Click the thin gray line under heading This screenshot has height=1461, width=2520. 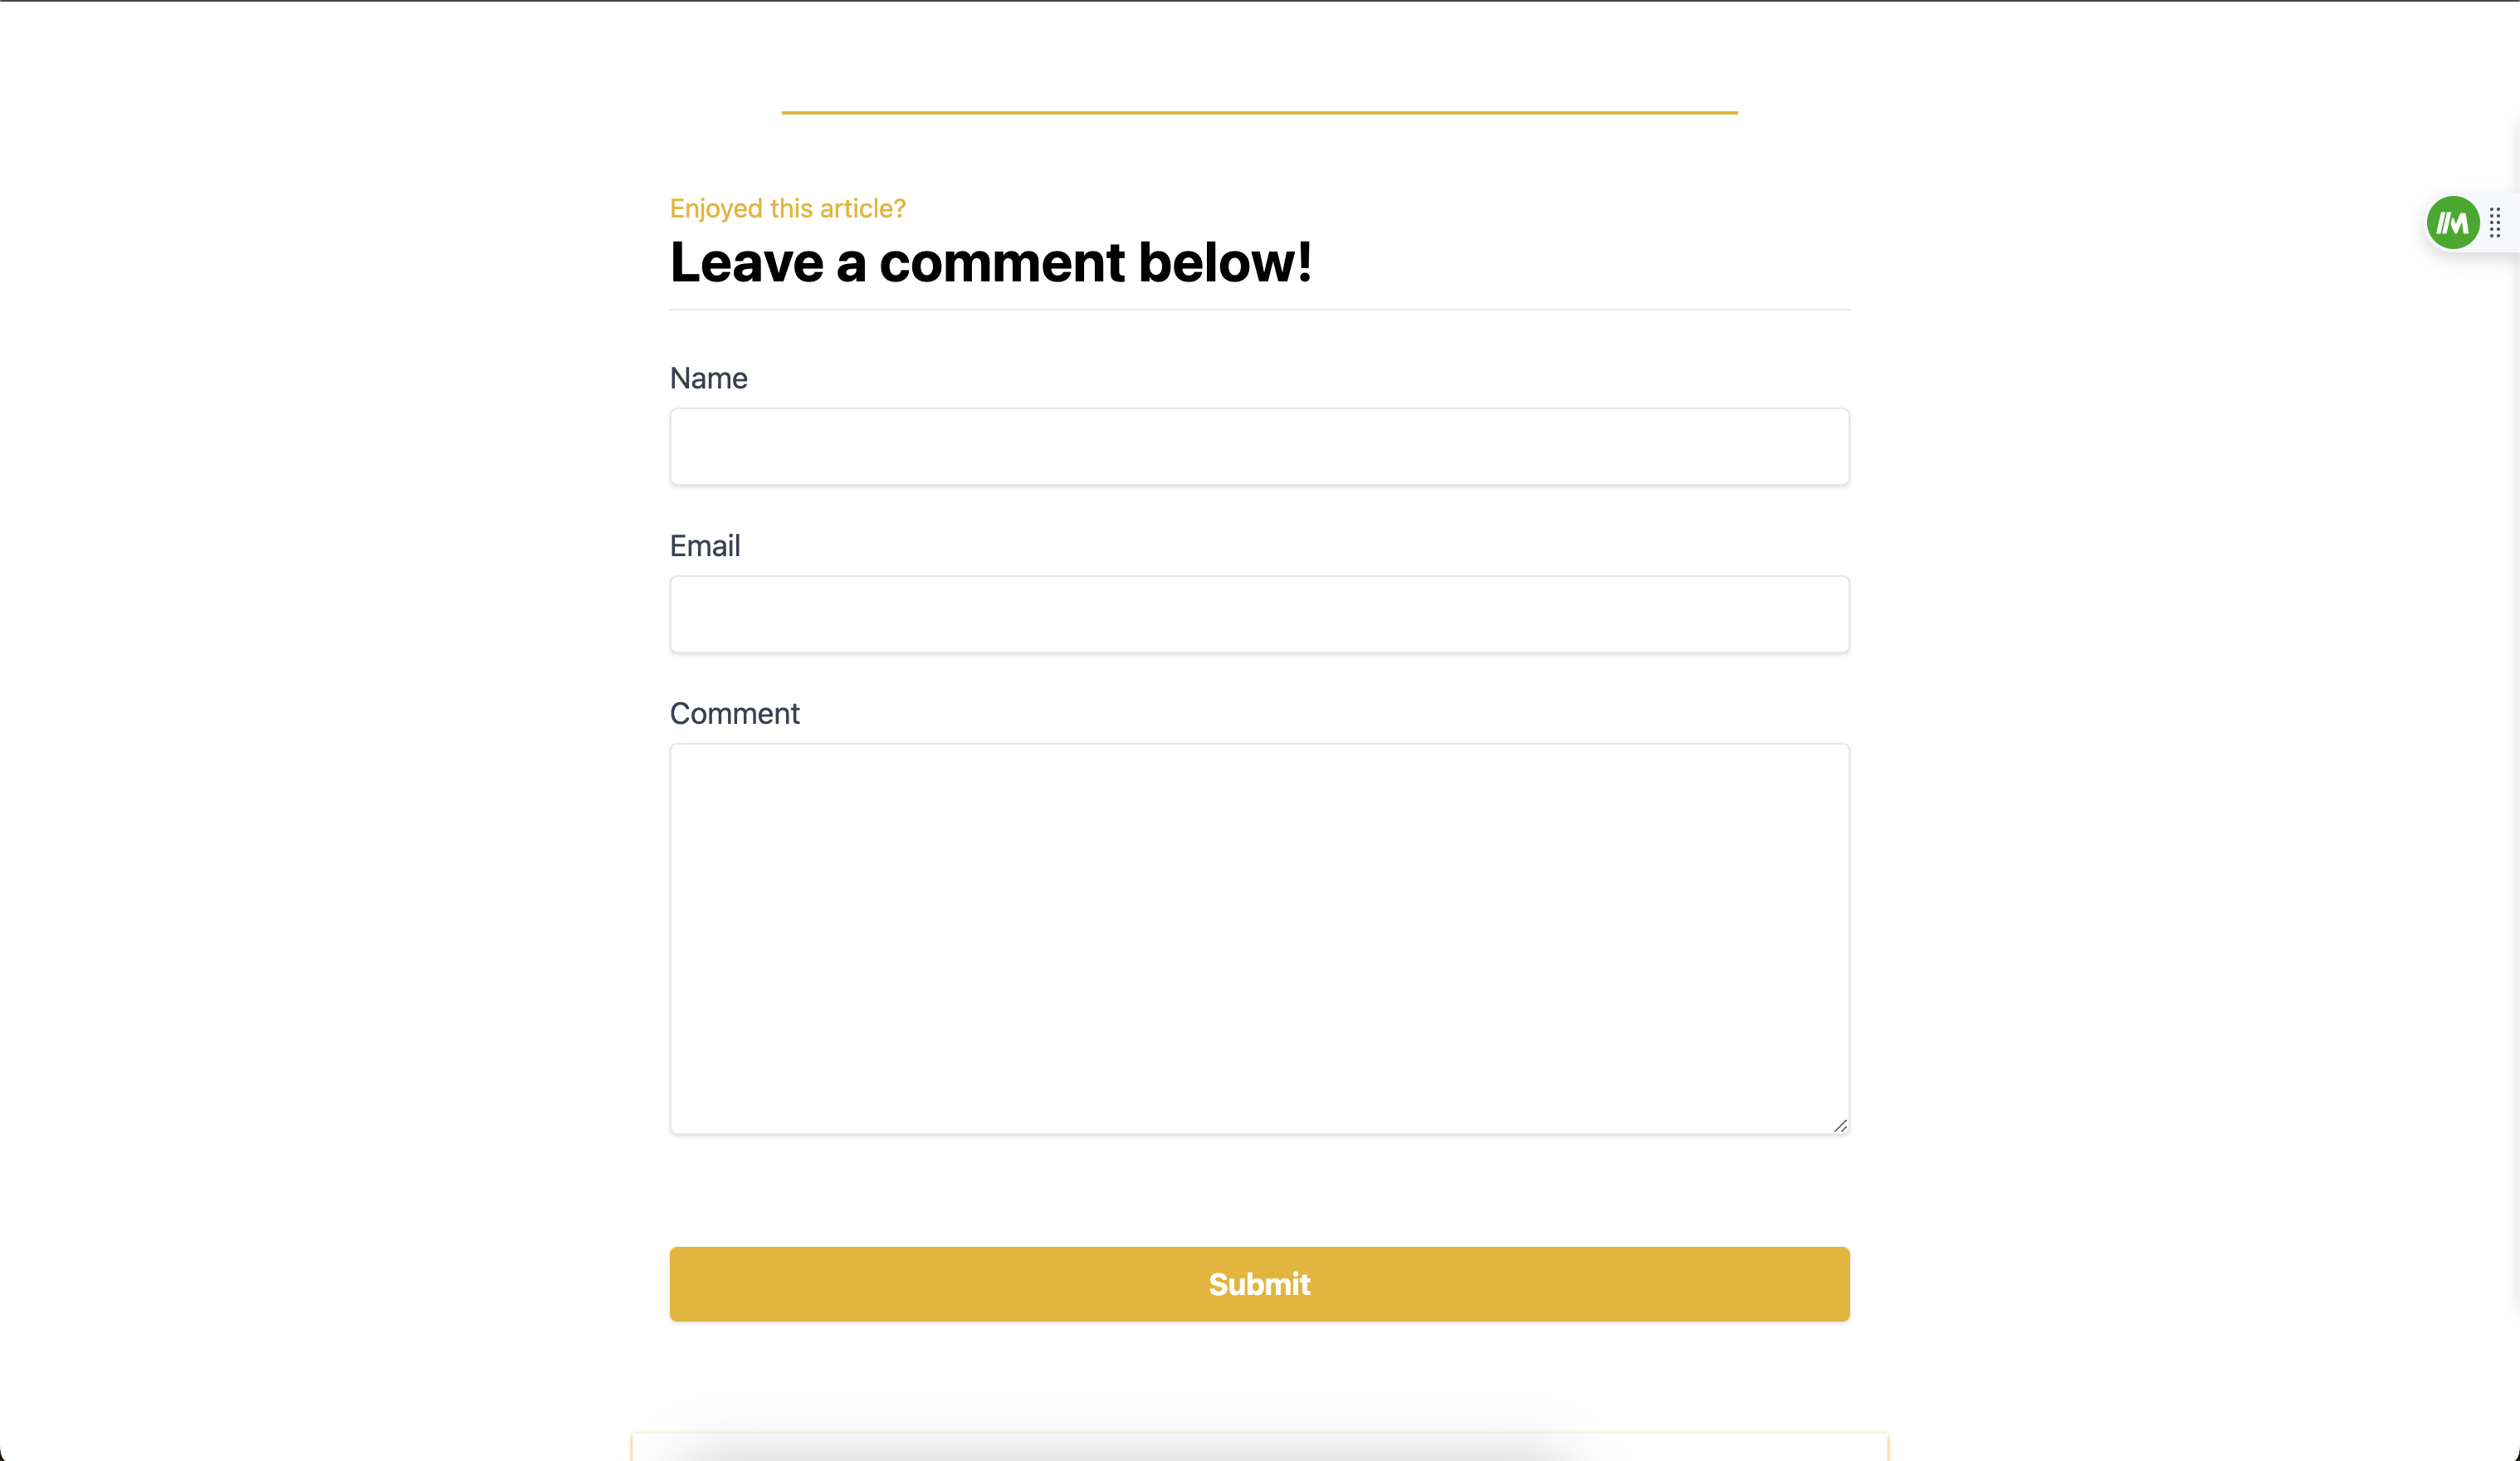(x=1259, y=310)
